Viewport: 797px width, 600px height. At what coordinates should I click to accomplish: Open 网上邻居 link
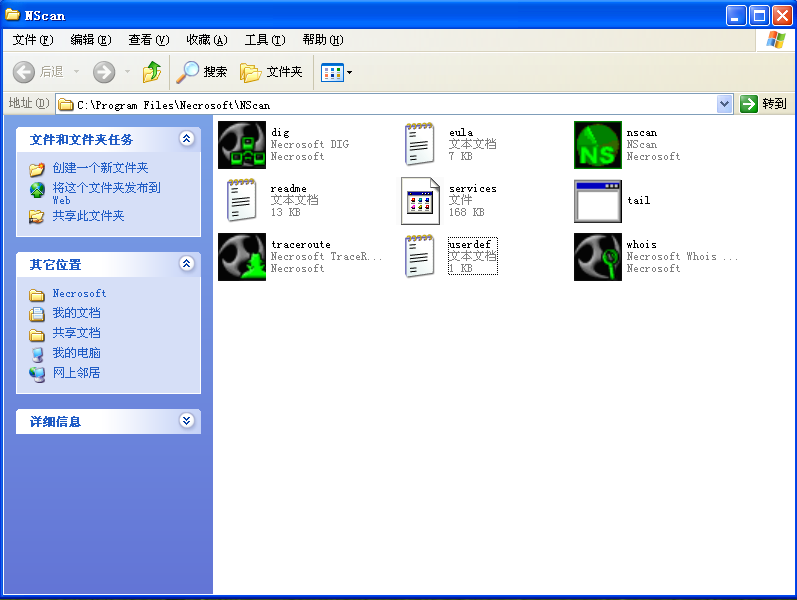click(76, 372)
